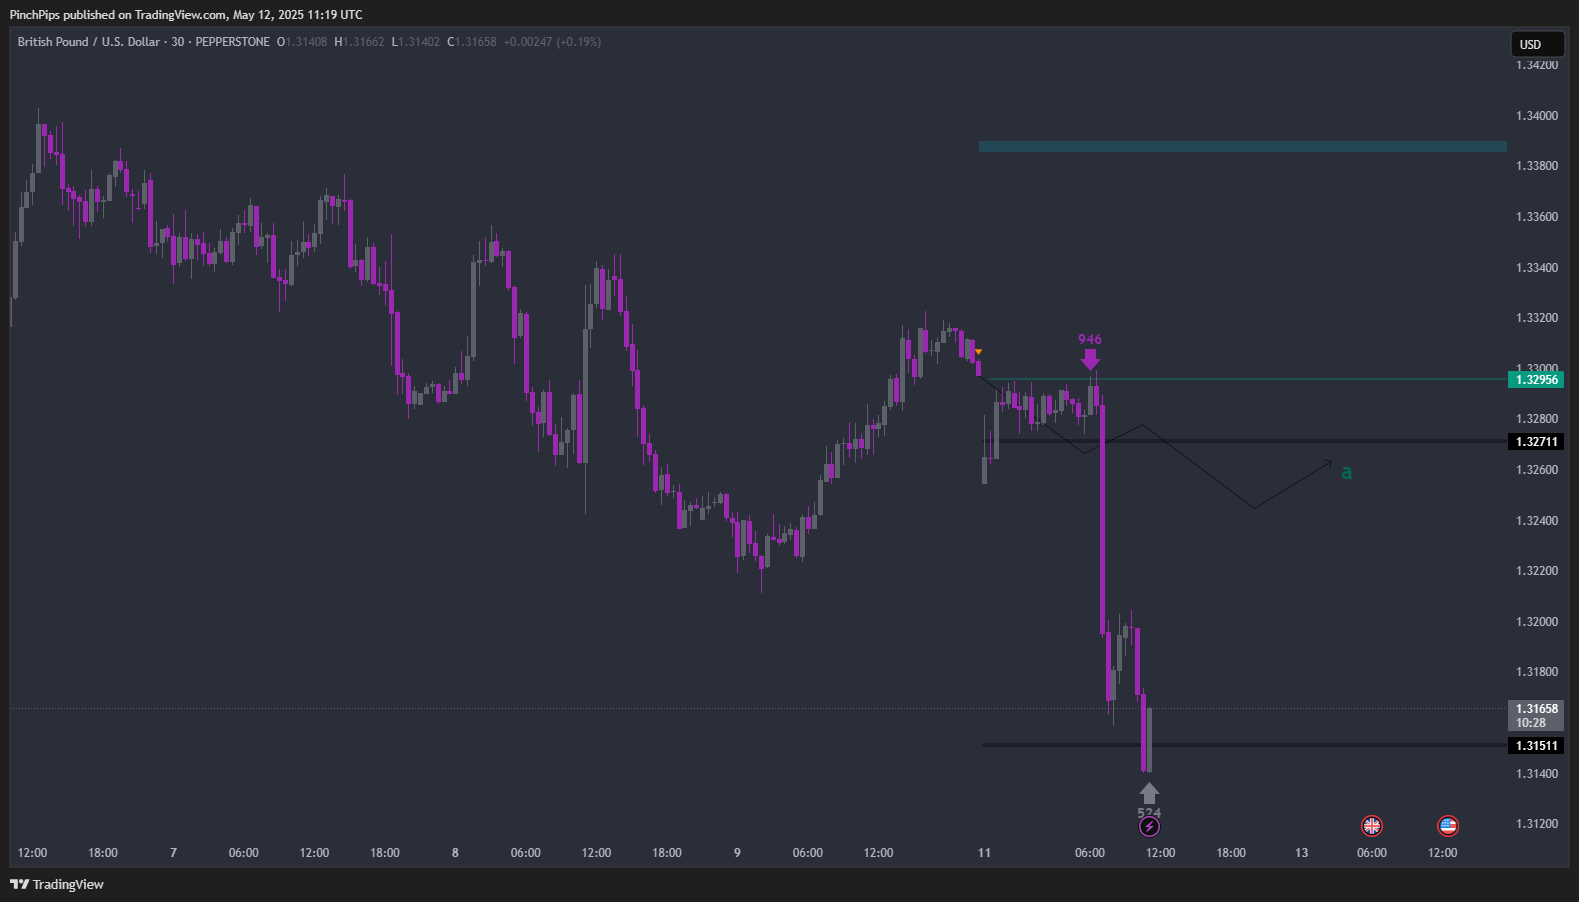Click the 1.33600 price axis label
This screenshot has width=1579, height=902.
click(1537, 217)
